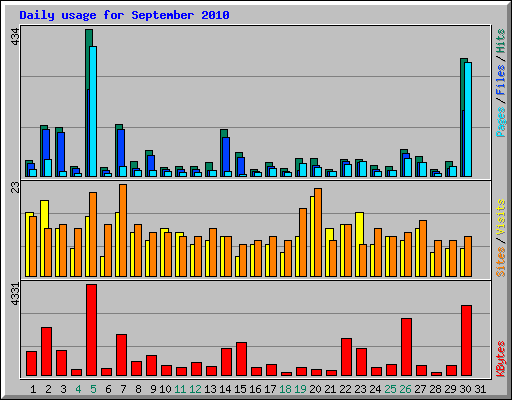Click the cyan pages bar for day 30
512x400 pixels.
pos(468,119)
